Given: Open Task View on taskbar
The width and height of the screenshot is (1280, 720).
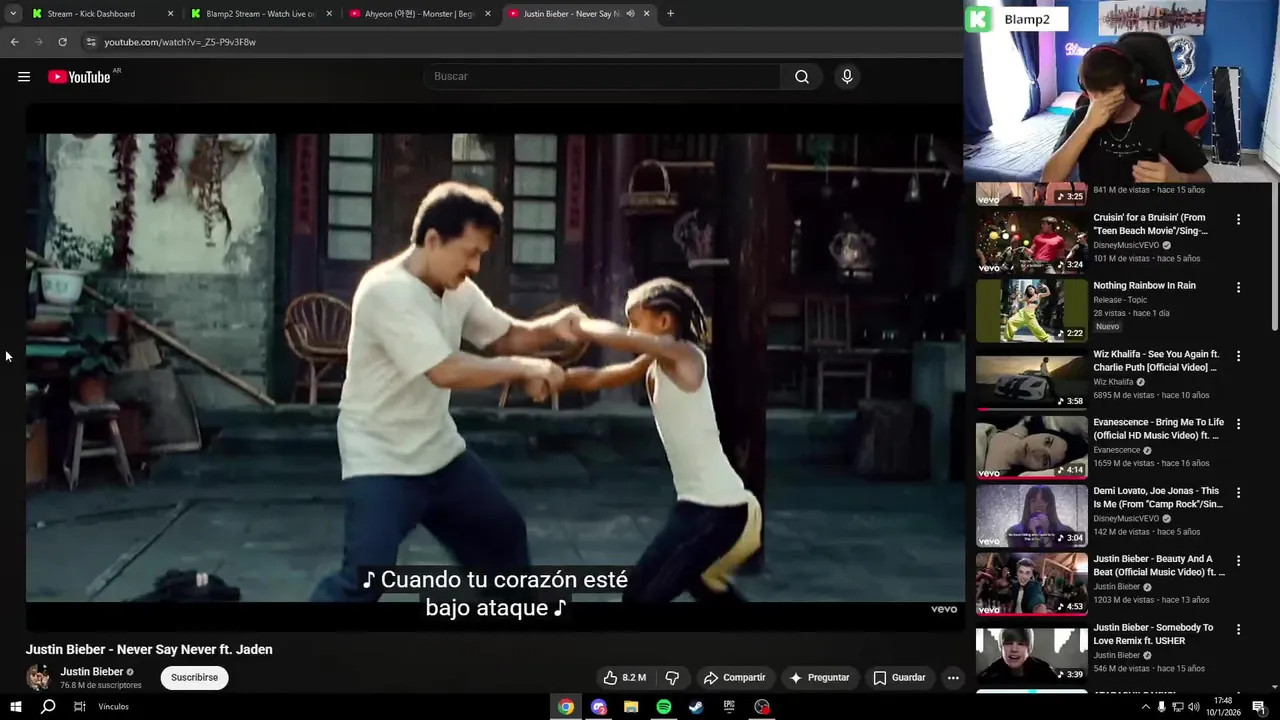Looking at the screenshot, I should tap(79, 707).
